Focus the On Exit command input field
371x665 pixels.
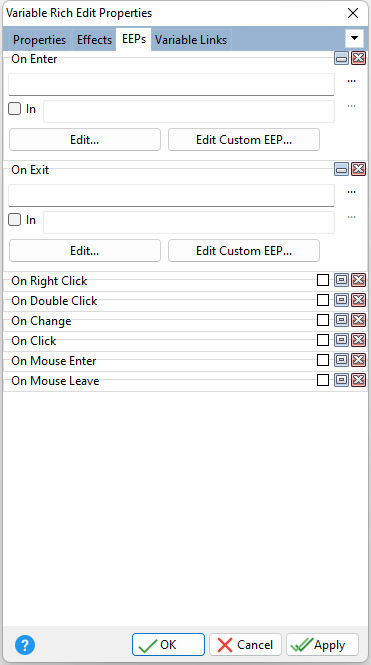(x=171, y=196)
